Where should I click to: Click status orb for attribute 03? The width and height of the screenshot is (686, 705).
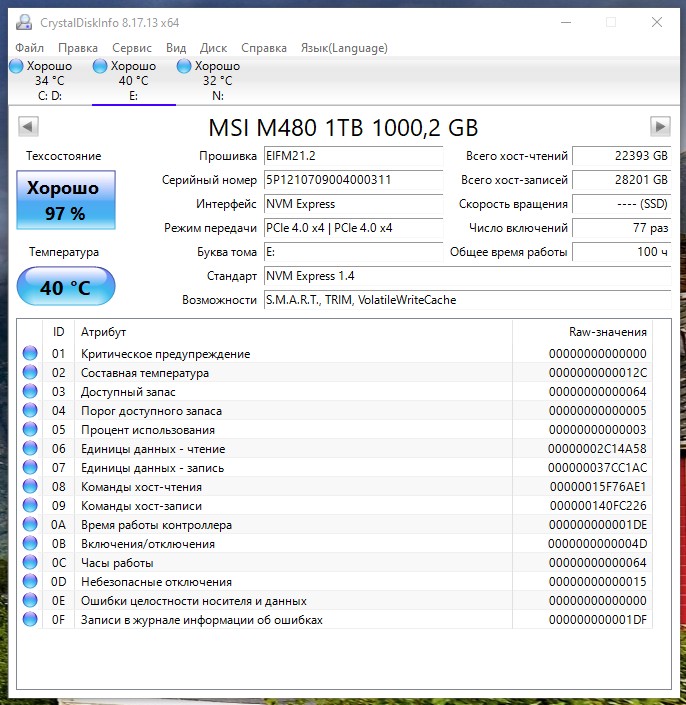point(30,391)
